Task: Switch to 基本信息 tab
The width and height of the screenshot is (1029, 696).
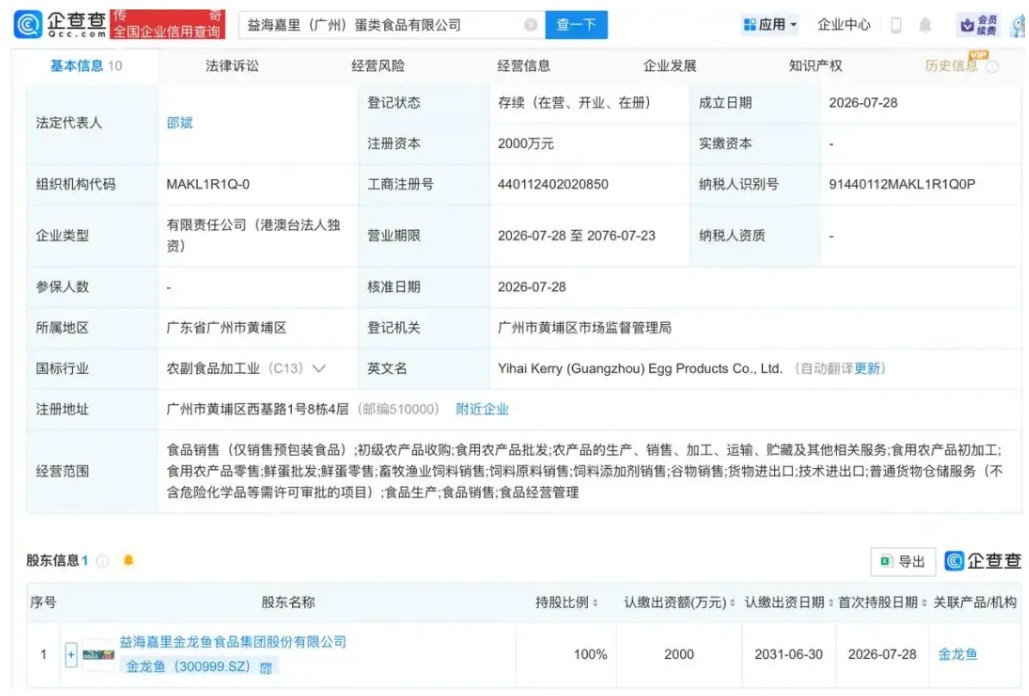Action: click(x=86, y=66)
